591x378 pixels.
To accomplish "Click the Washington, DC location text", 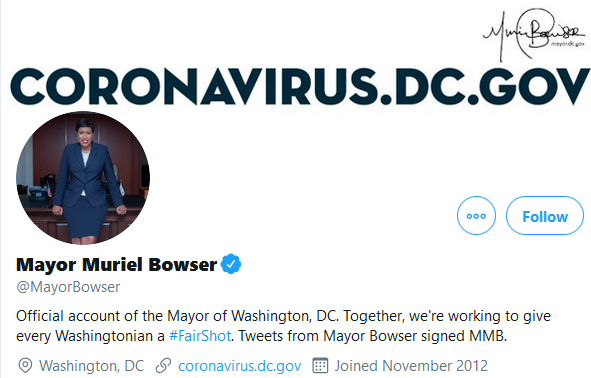I will (92, 366).
